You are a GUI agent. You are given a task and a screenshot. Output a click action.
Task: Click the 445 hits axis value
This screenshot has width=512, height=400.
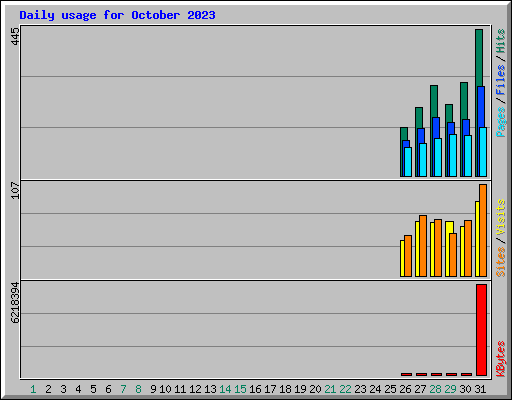pos(15,37)
